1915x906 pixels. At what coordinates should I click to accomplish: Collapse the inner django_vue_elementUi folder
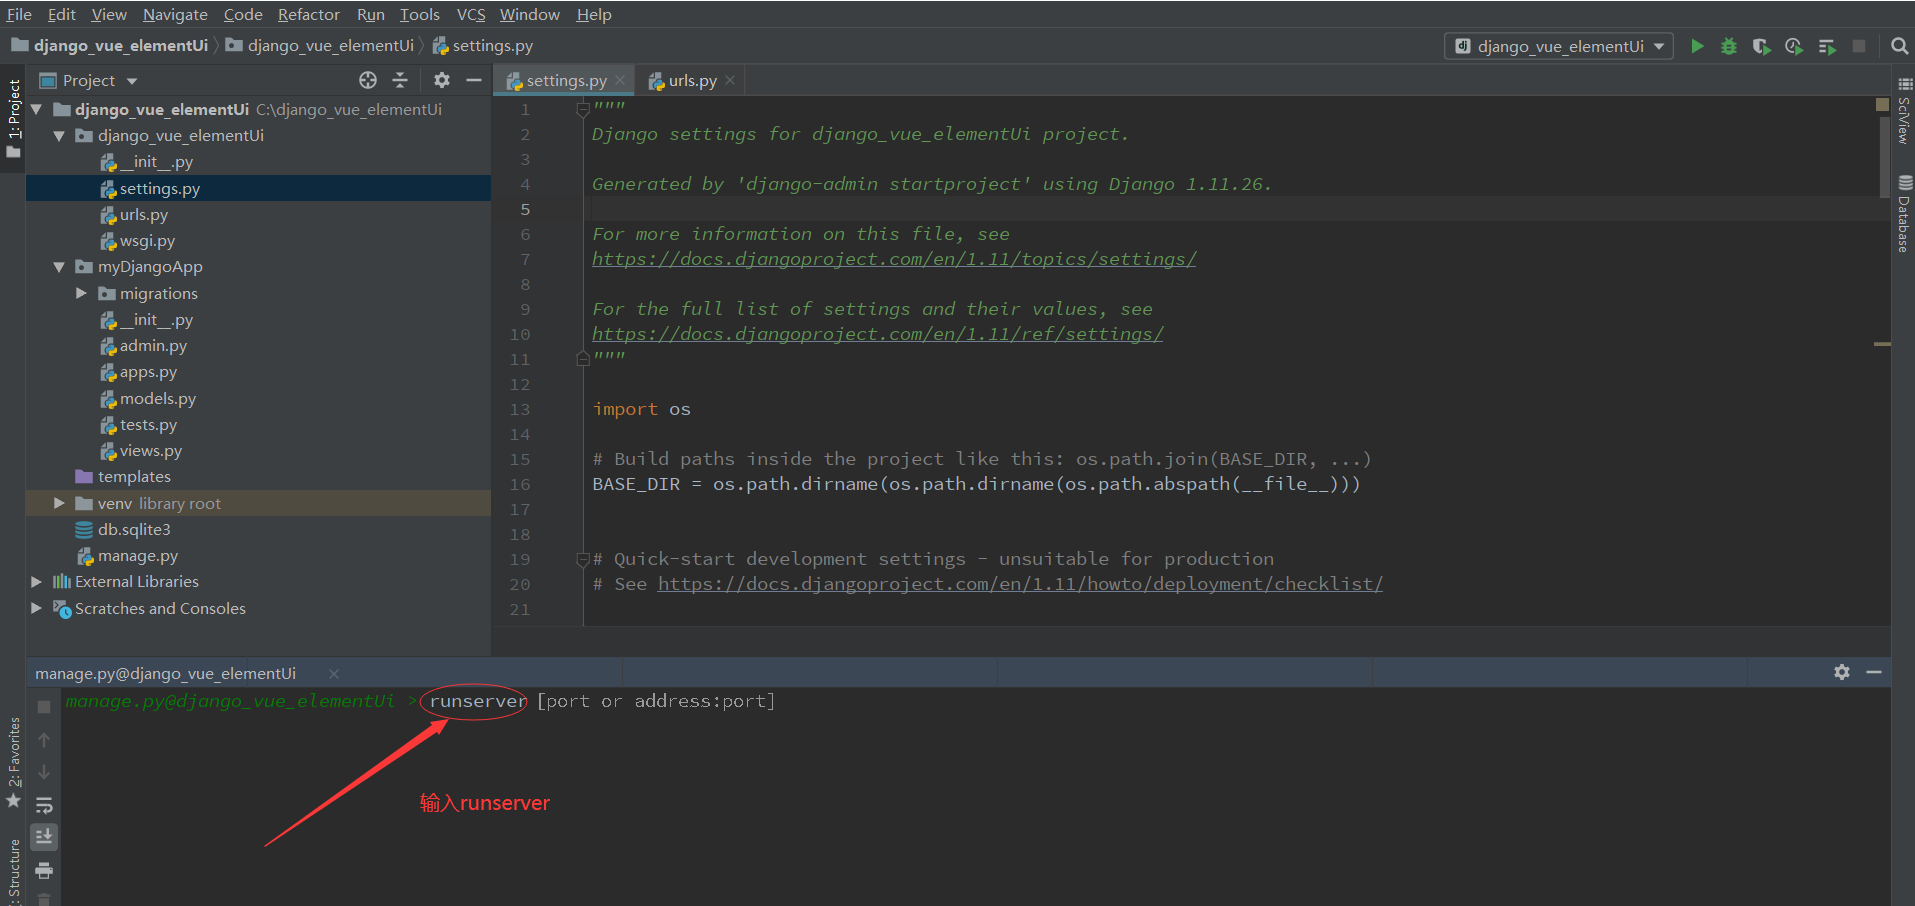click(x=59, y=135)
